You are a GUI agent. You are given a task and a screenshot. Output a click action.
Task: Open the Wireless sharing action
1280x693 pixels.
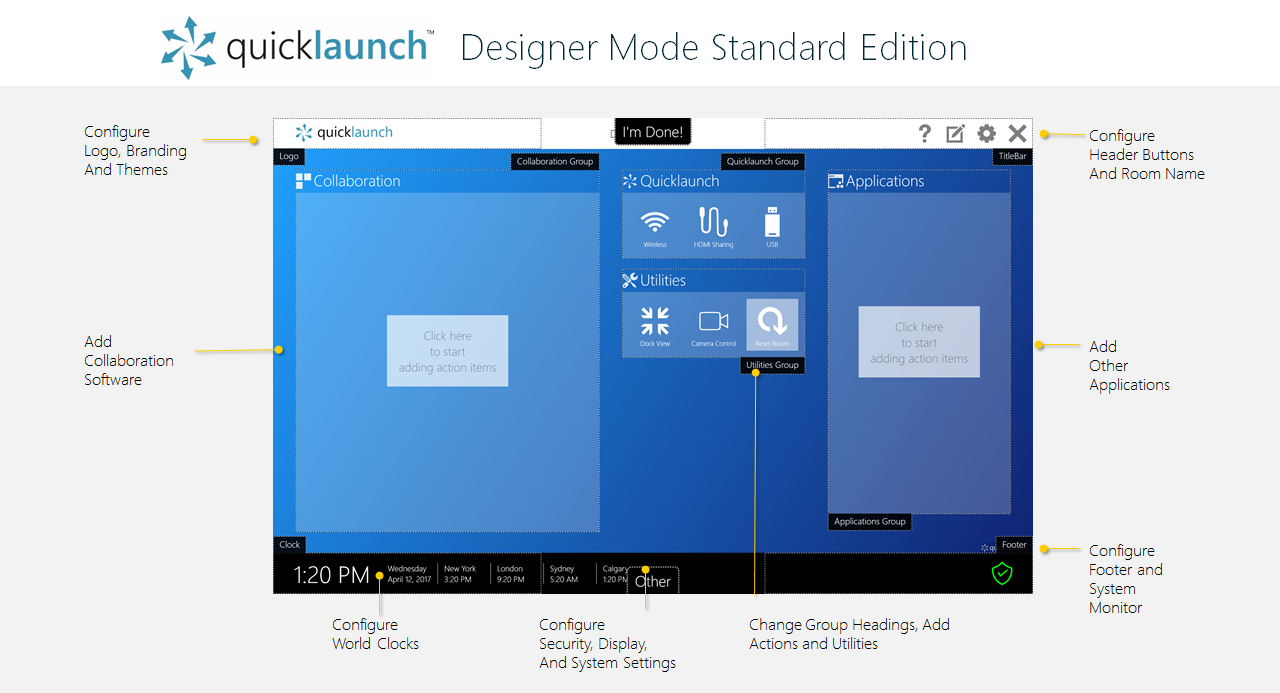pos(655,227)
